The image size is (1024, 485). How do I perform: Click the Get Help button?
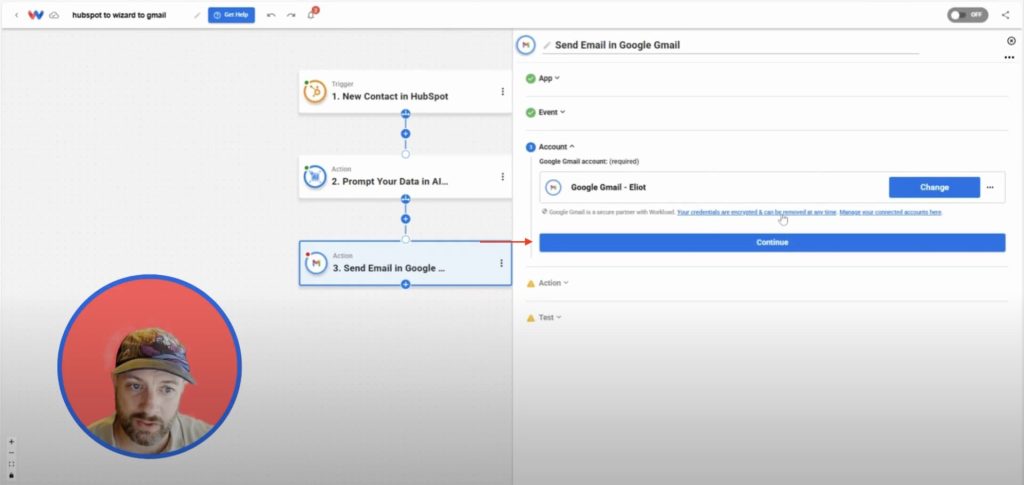click(231, 15)
